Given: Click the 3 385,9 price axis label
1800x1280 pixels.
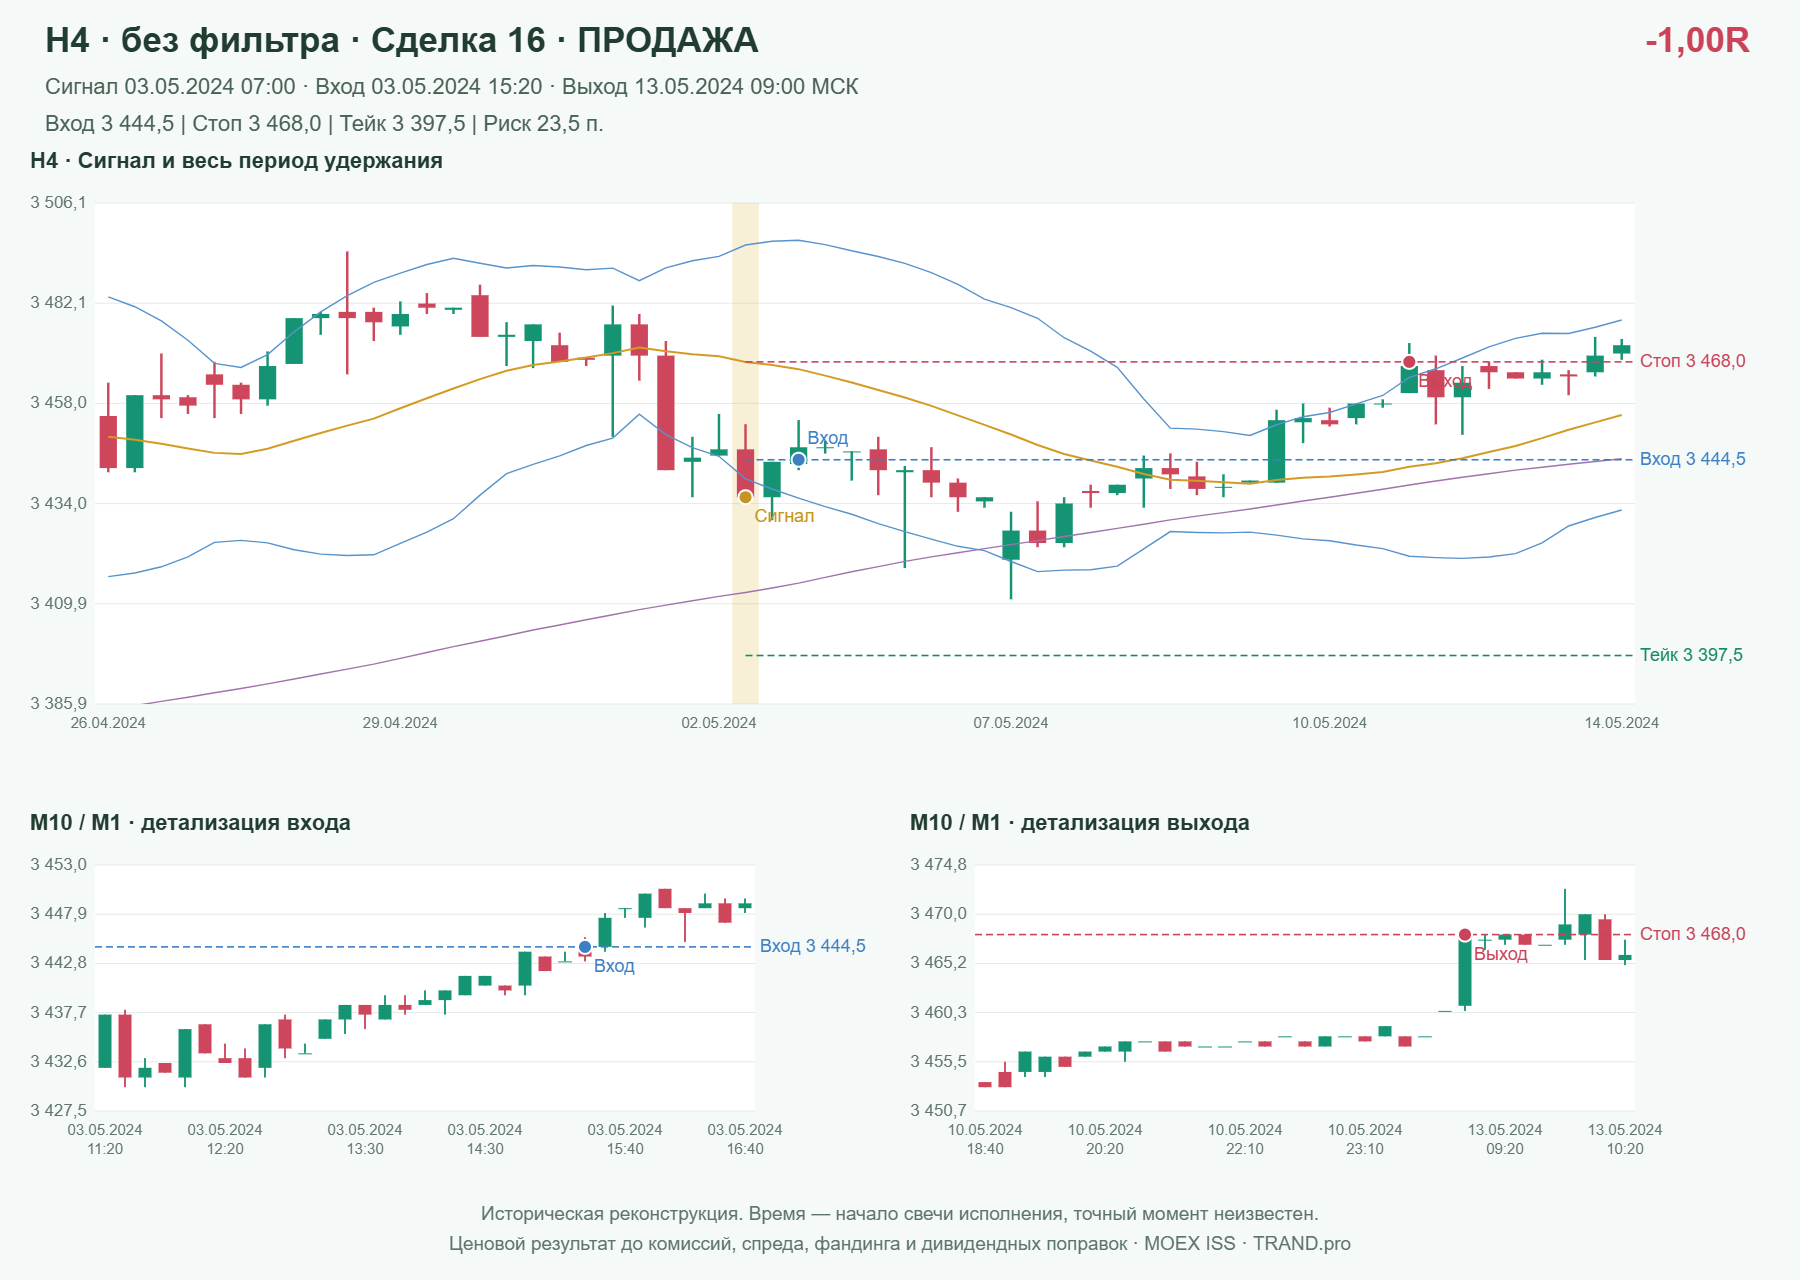Looking at the screenshot, I should (58, 703).
